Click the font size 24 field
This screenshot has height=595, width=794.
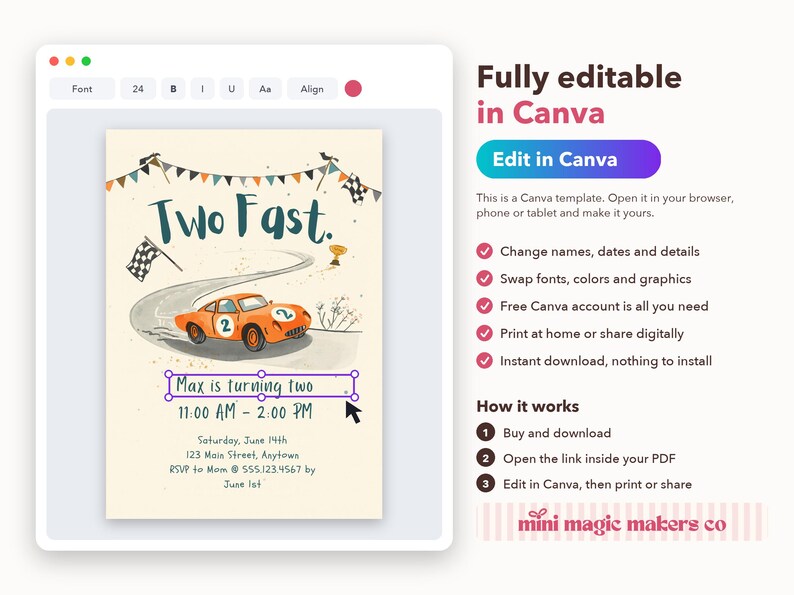coord(138,89)
